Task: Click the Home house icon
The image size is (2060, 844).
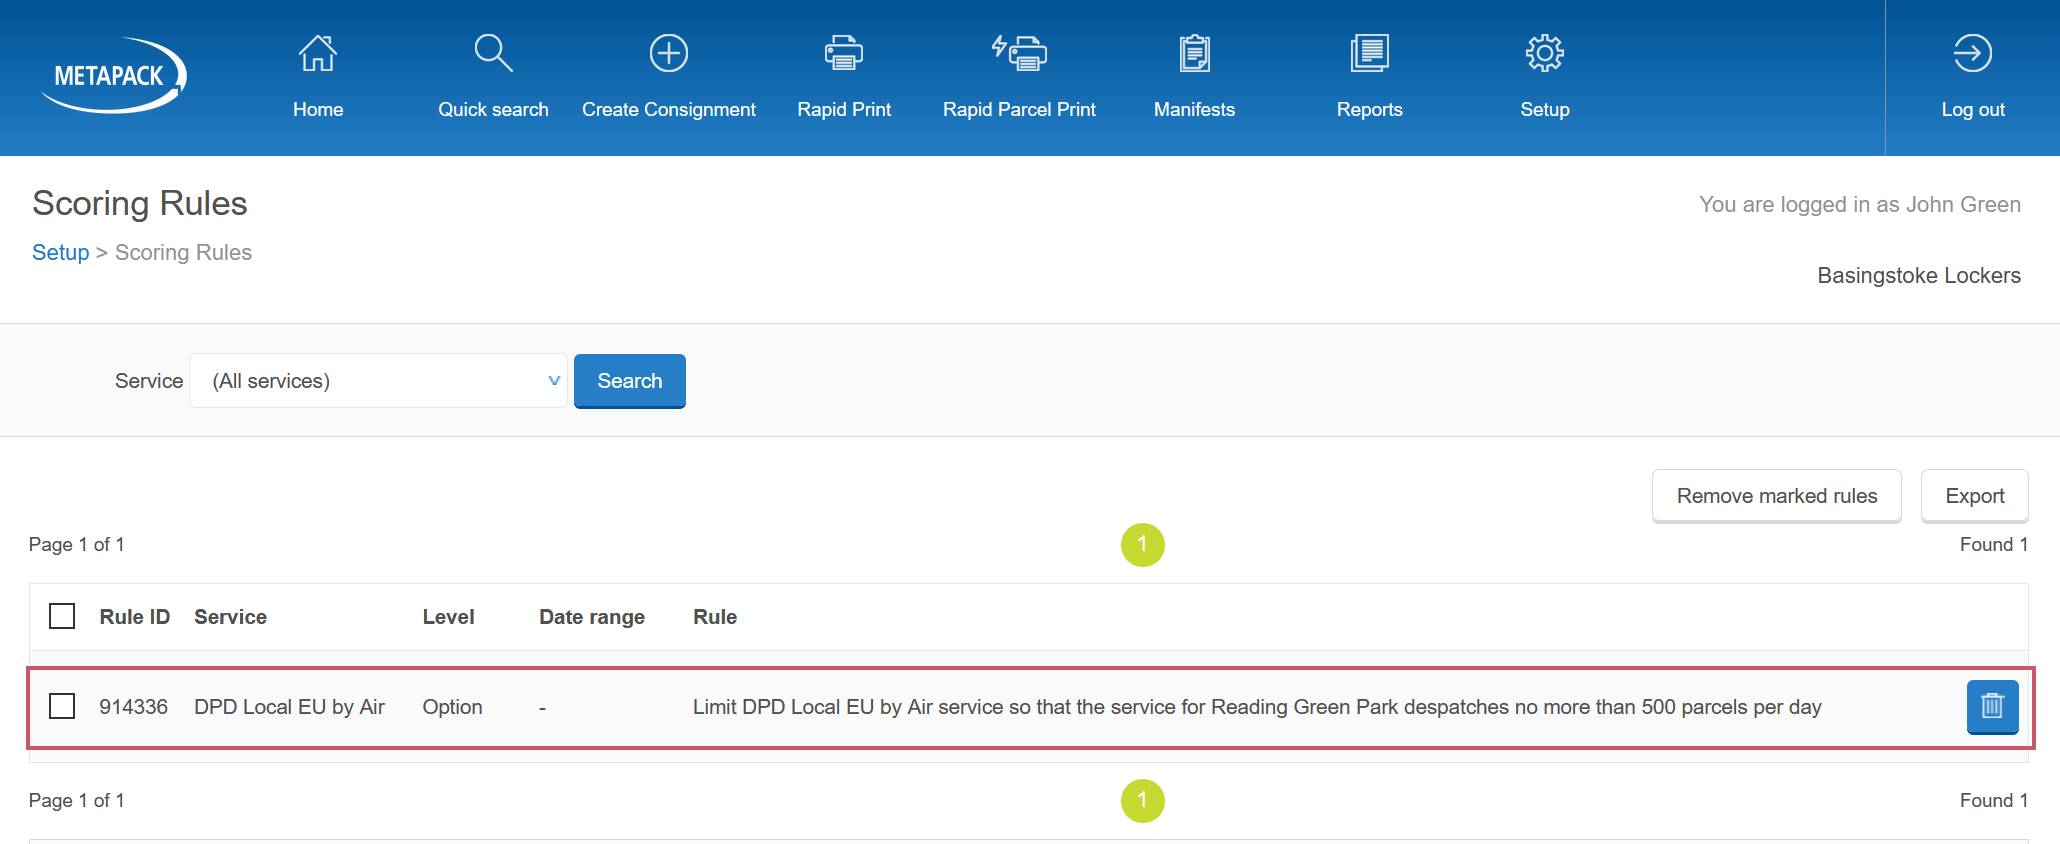Action: pos(318,53)
